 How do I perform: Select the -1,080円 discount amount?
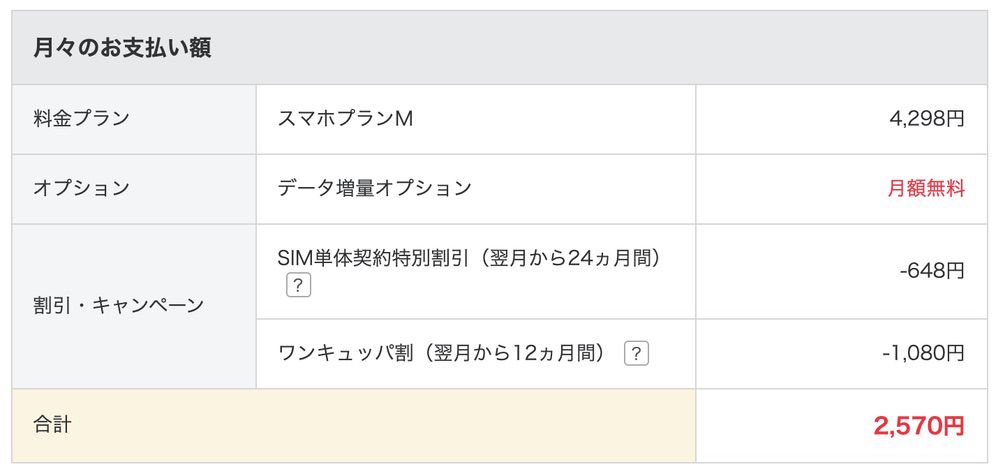pyautogui.click(x=923, y=353)
